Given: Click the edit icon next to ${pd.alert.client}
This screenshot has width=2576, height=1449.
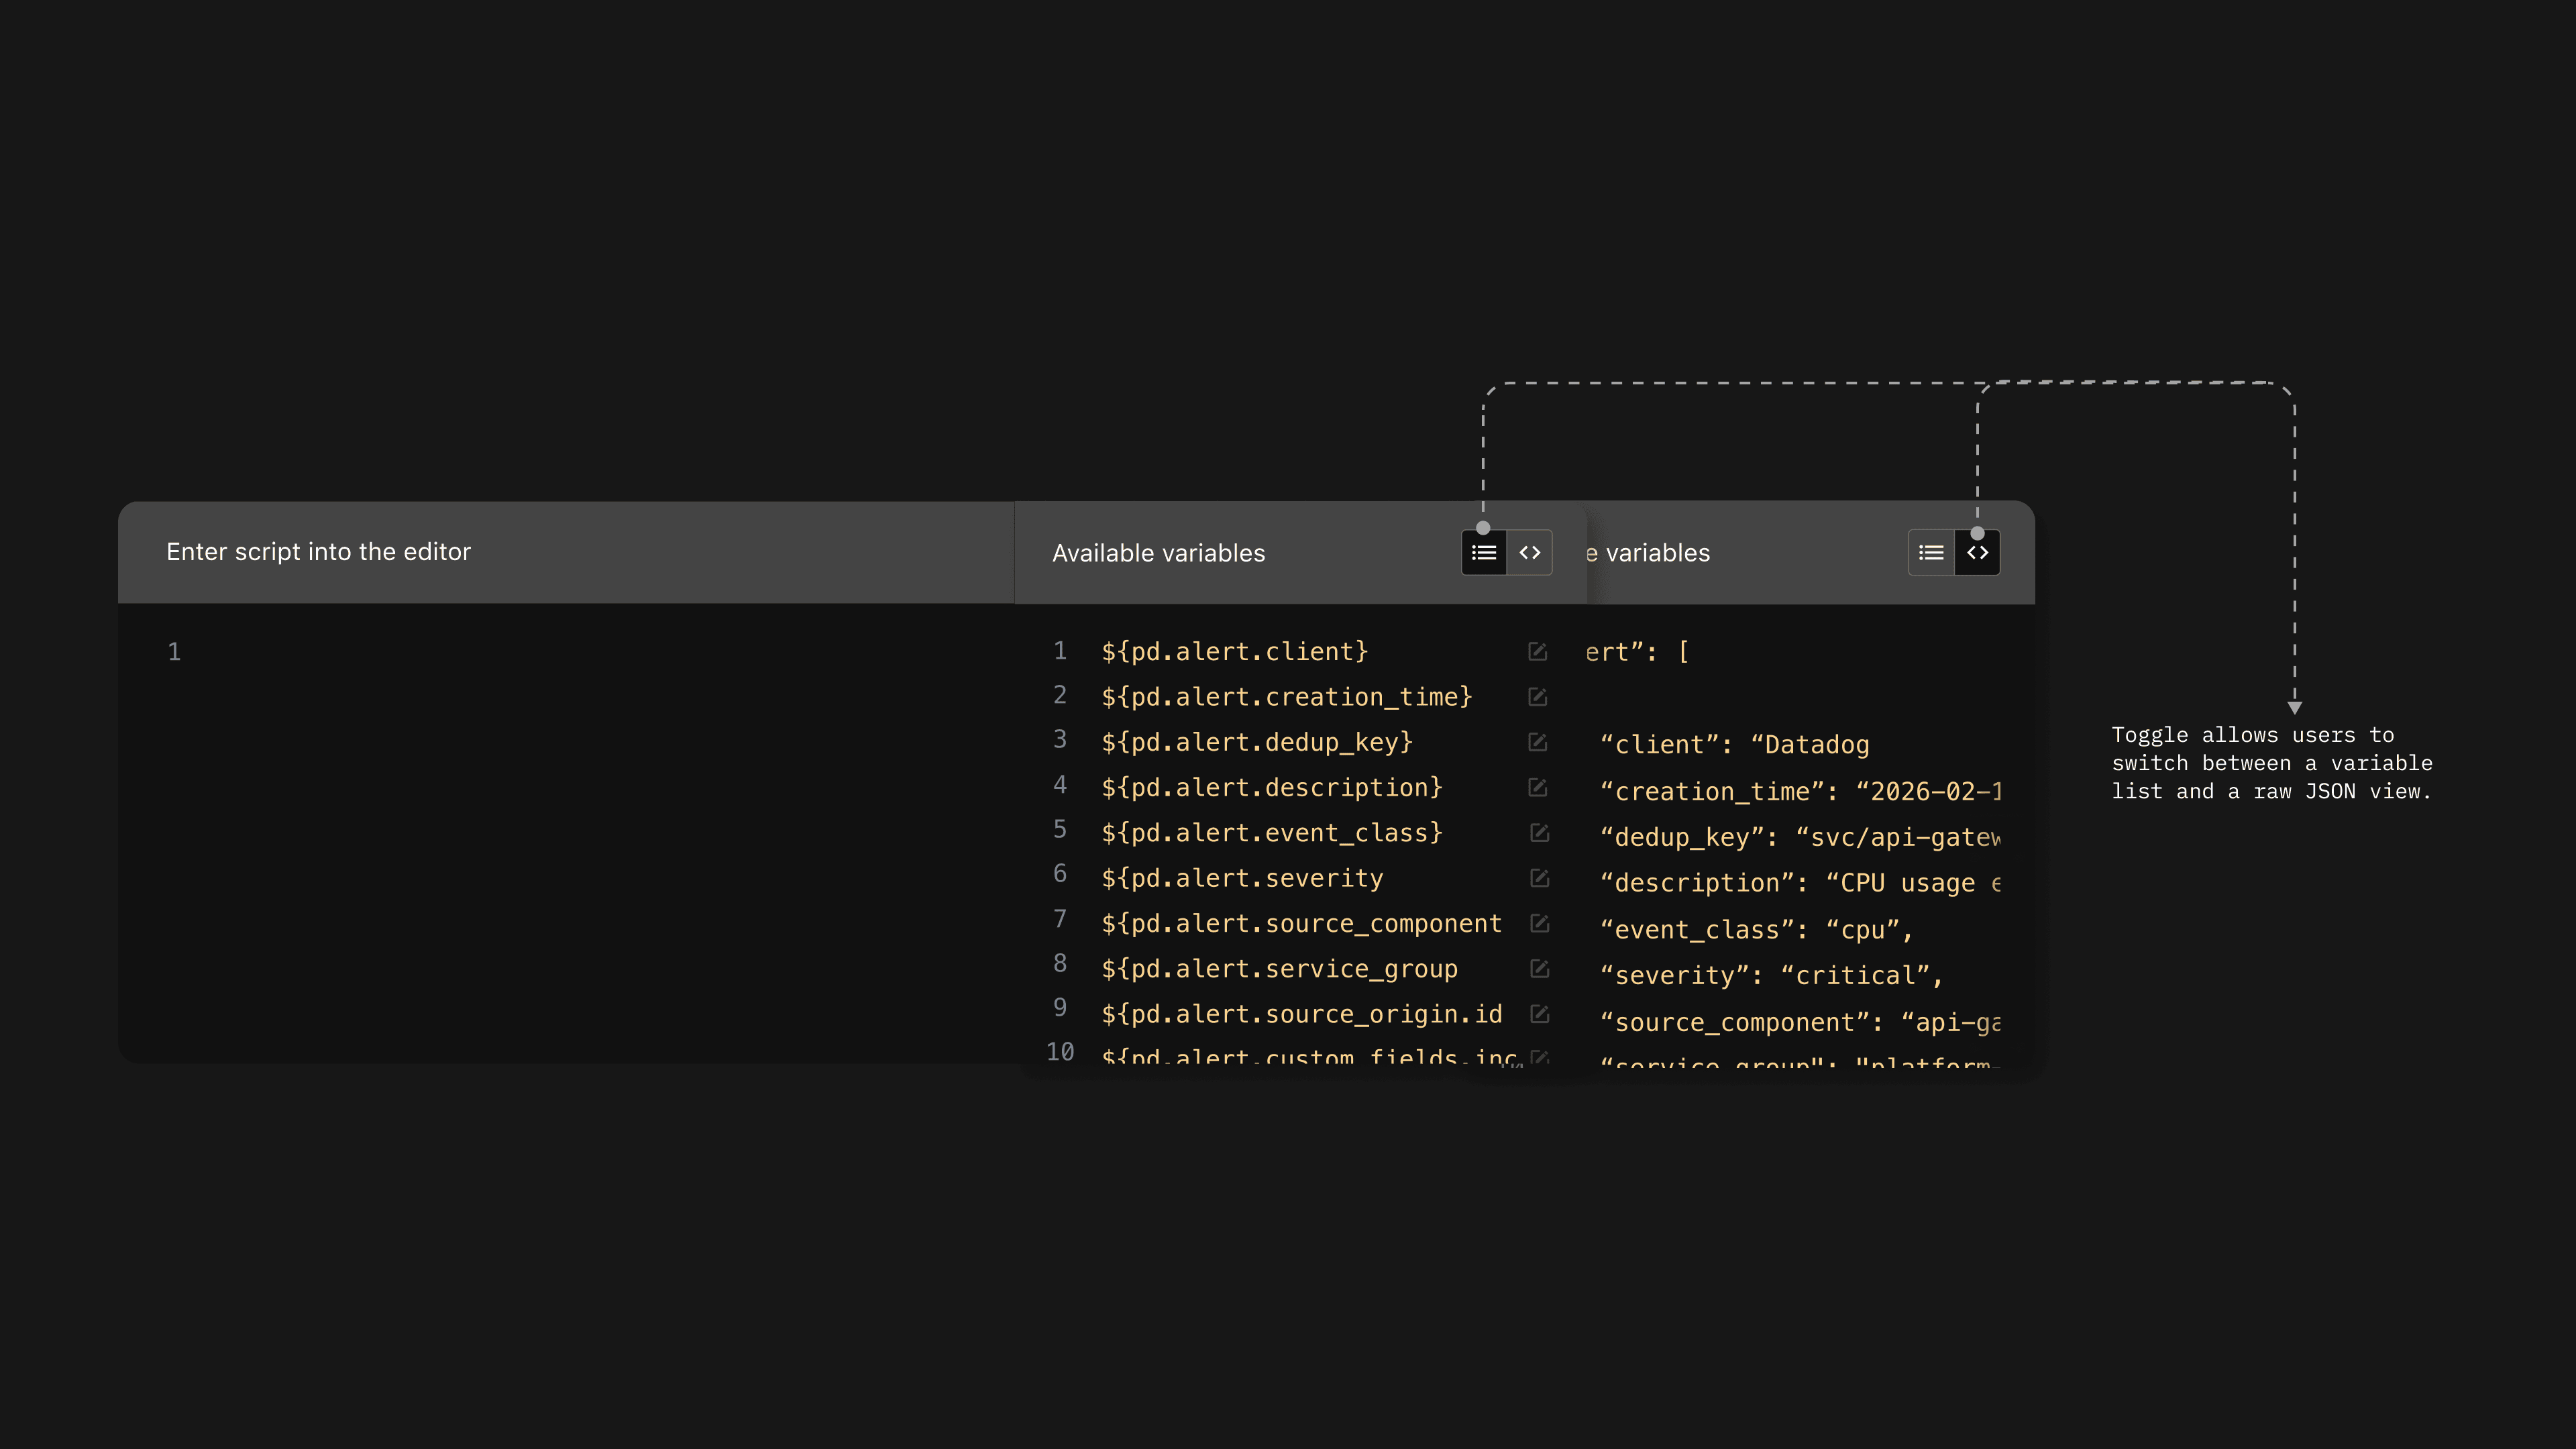Looking at the screenshot, I should pos(1537,651).
